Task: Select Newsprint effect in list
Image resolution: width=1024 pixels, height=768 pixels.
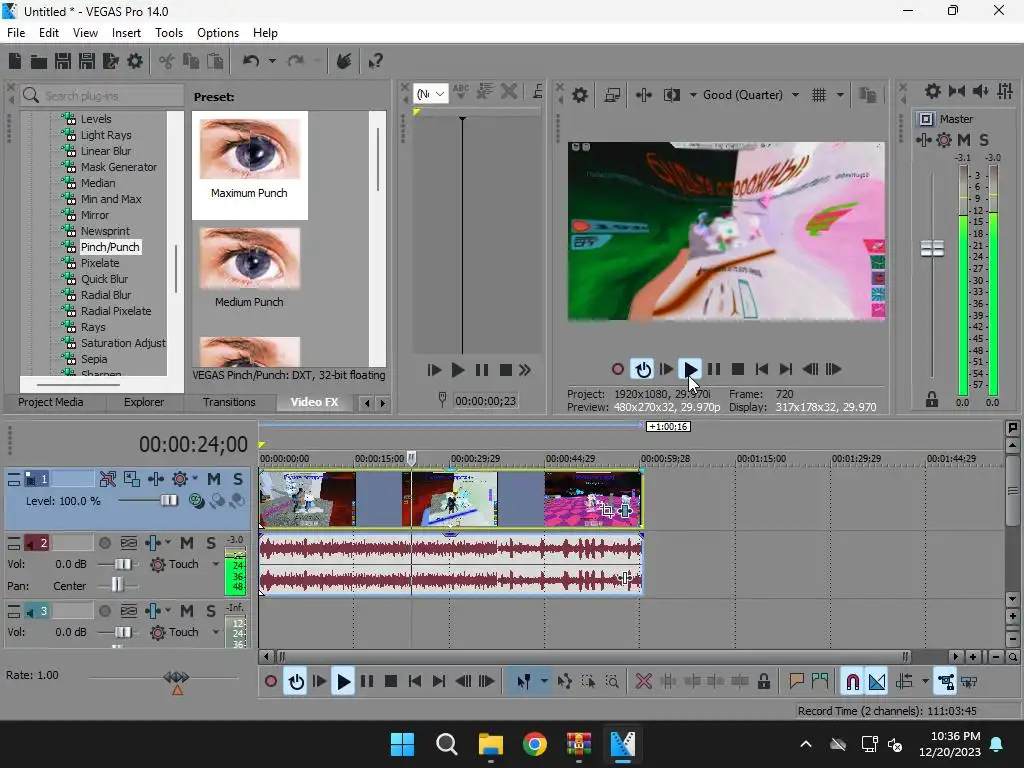Action: (x=105, y=231)
